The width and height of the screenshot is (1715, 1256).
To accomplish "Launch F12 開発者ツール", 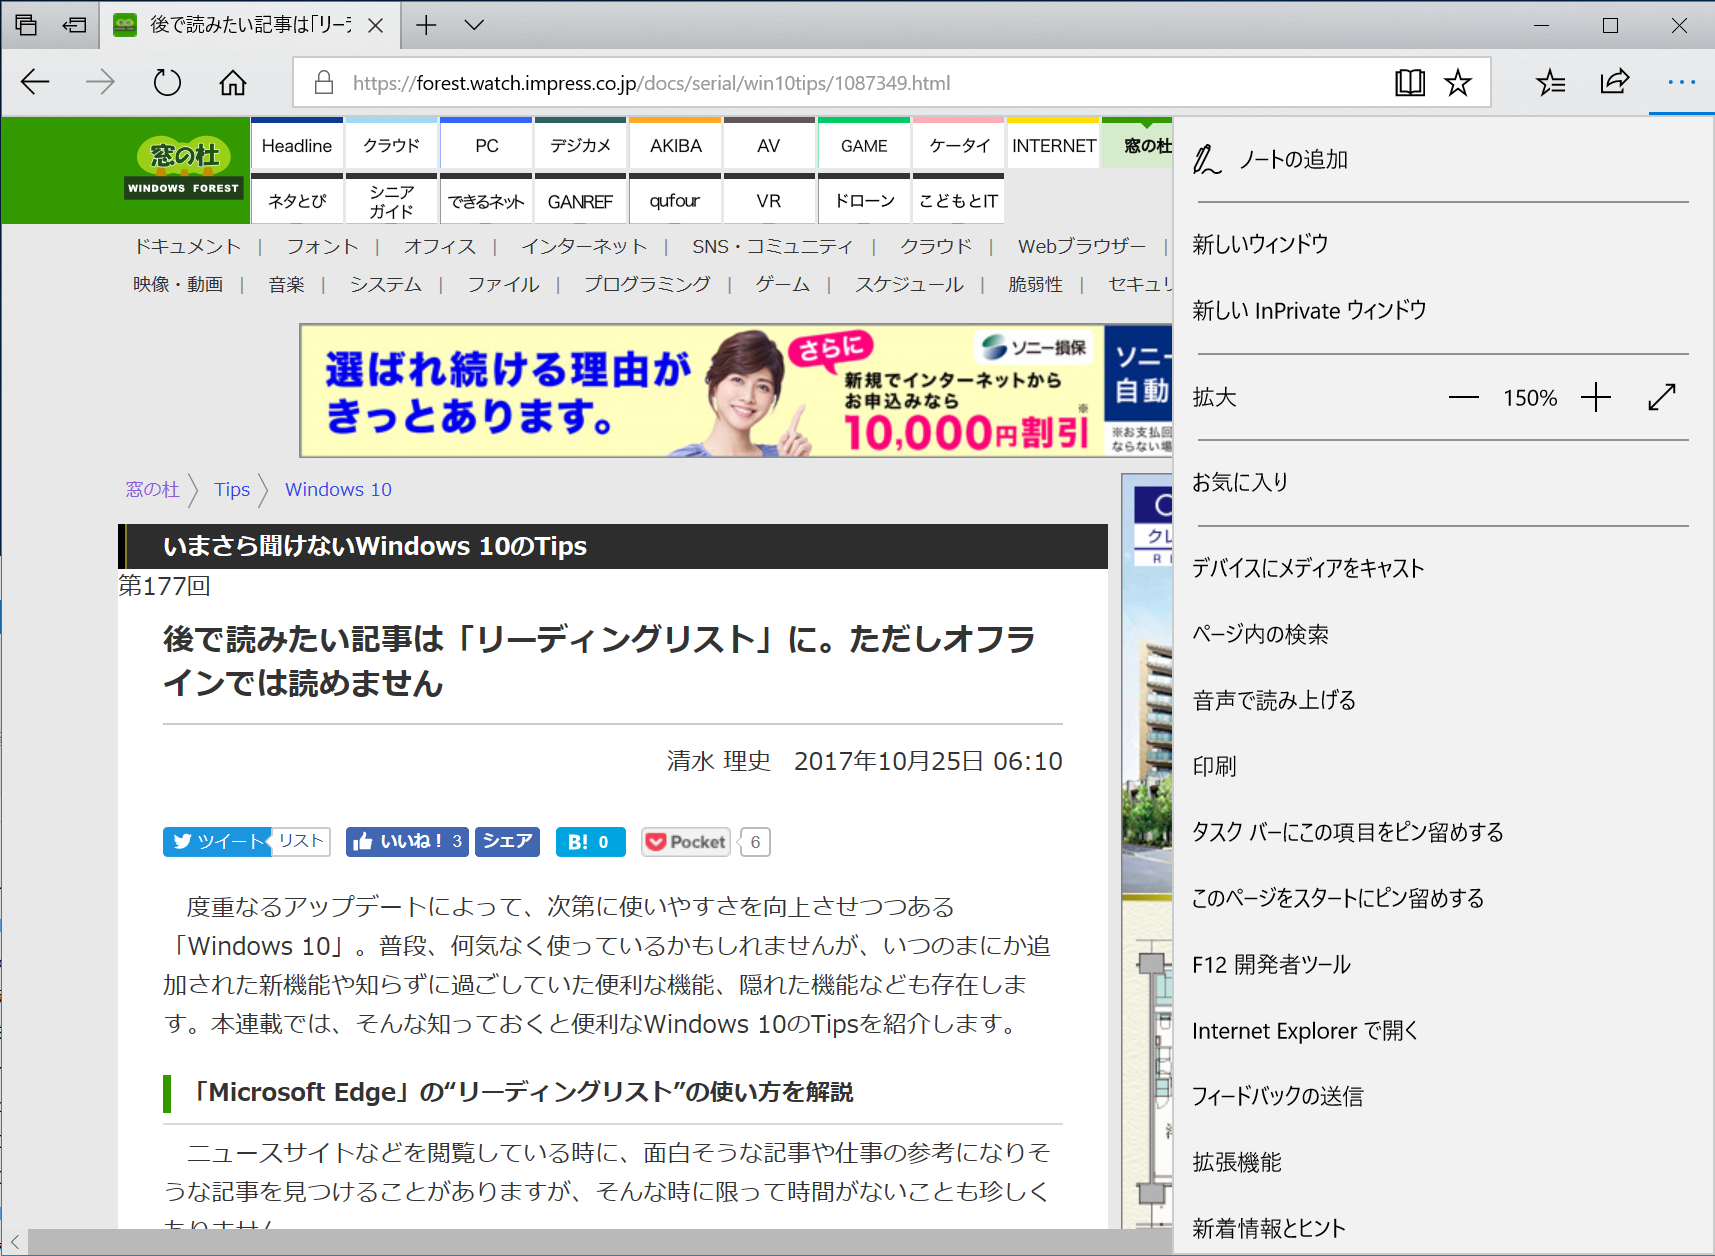I will coord(1270,964).
